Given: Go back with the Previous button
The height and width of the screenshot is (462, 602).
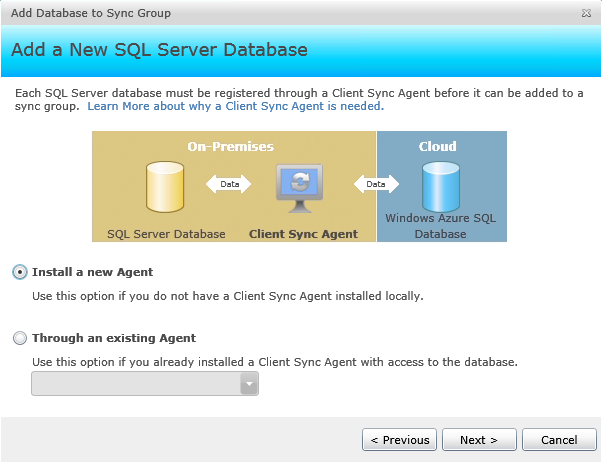Looking at the screenshot, I should [x=399, y=440].
